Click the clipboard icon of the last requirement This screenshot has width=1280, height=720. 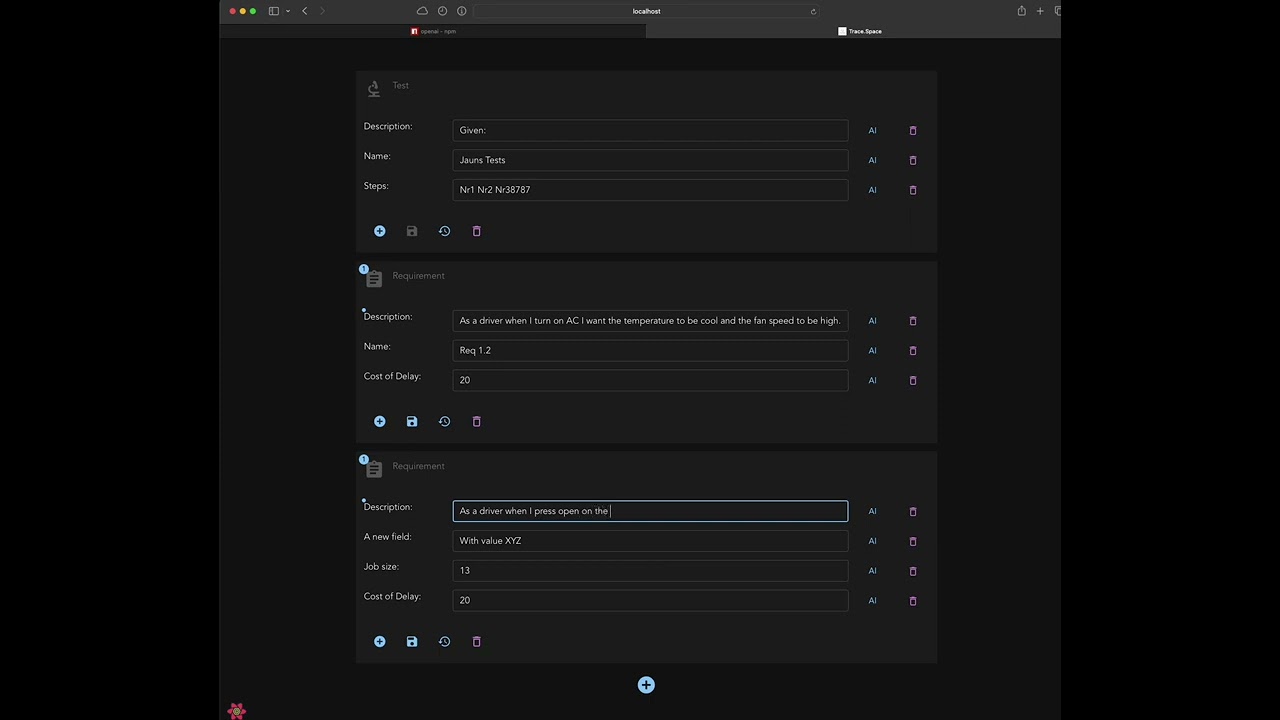pos(374,469)
